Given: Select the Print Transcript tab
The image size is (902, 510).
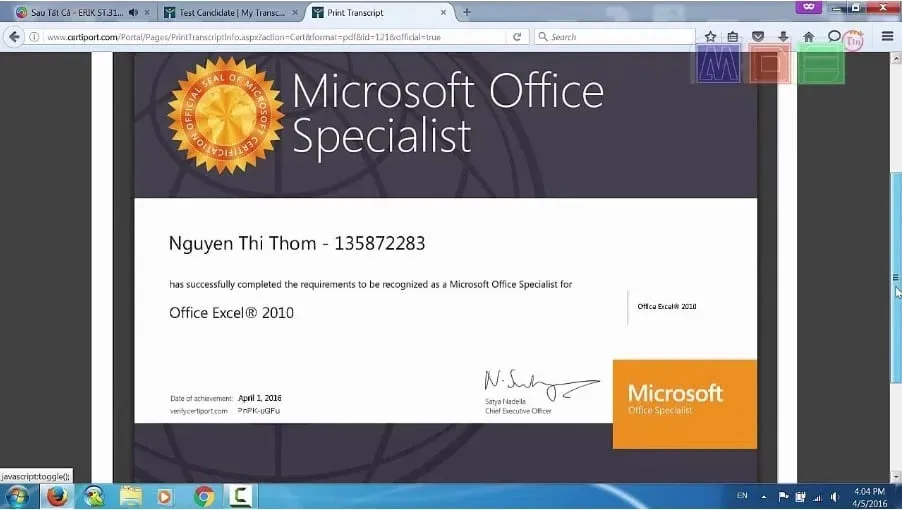Looking at the screenshot, I should tap(355, 12).
